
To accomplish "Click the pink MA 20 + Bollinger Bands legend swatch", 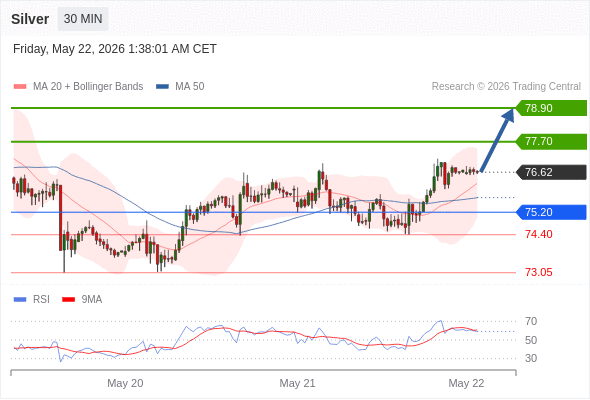I will point(20,87).
